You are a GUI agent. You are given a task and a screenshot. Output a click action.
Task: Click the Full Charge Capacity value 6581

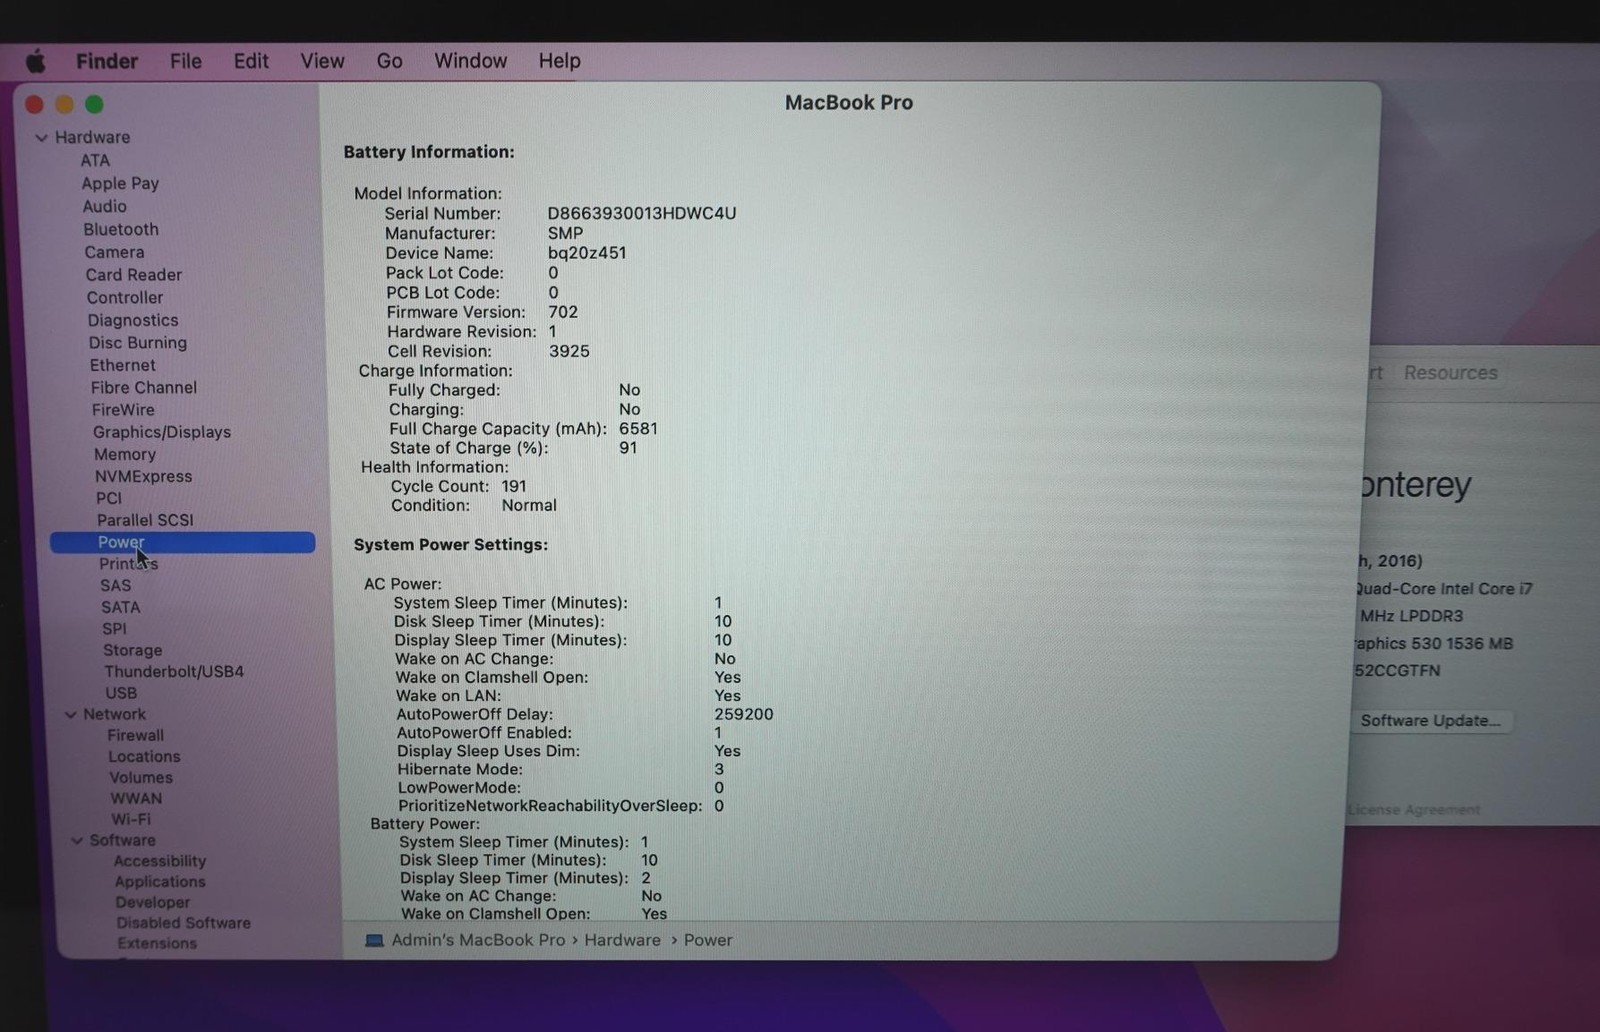click(638, 429)
